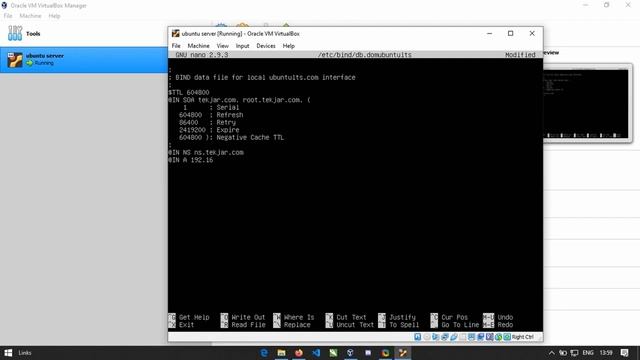Click Write Out shortcut in nano footer
640x360 pixels.
tap(243, 317)
